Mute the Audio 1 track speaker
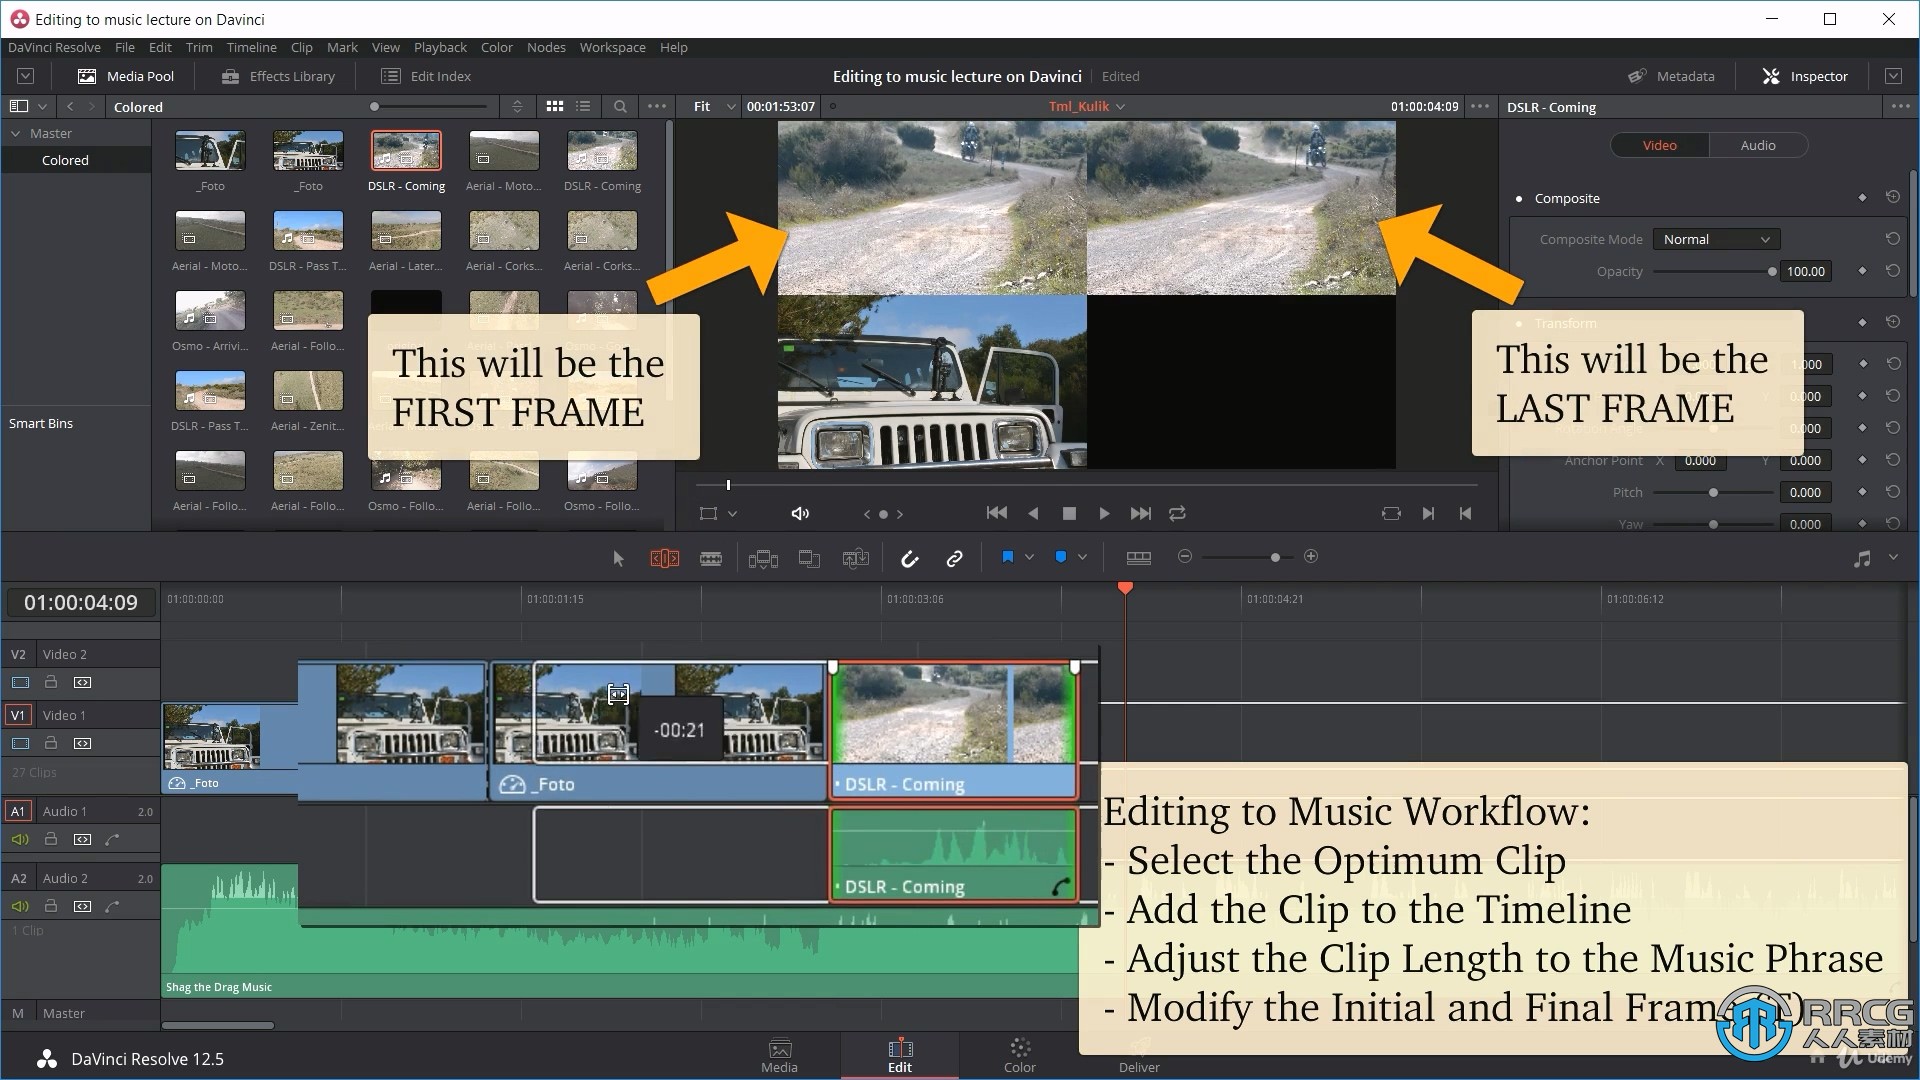 19,839
